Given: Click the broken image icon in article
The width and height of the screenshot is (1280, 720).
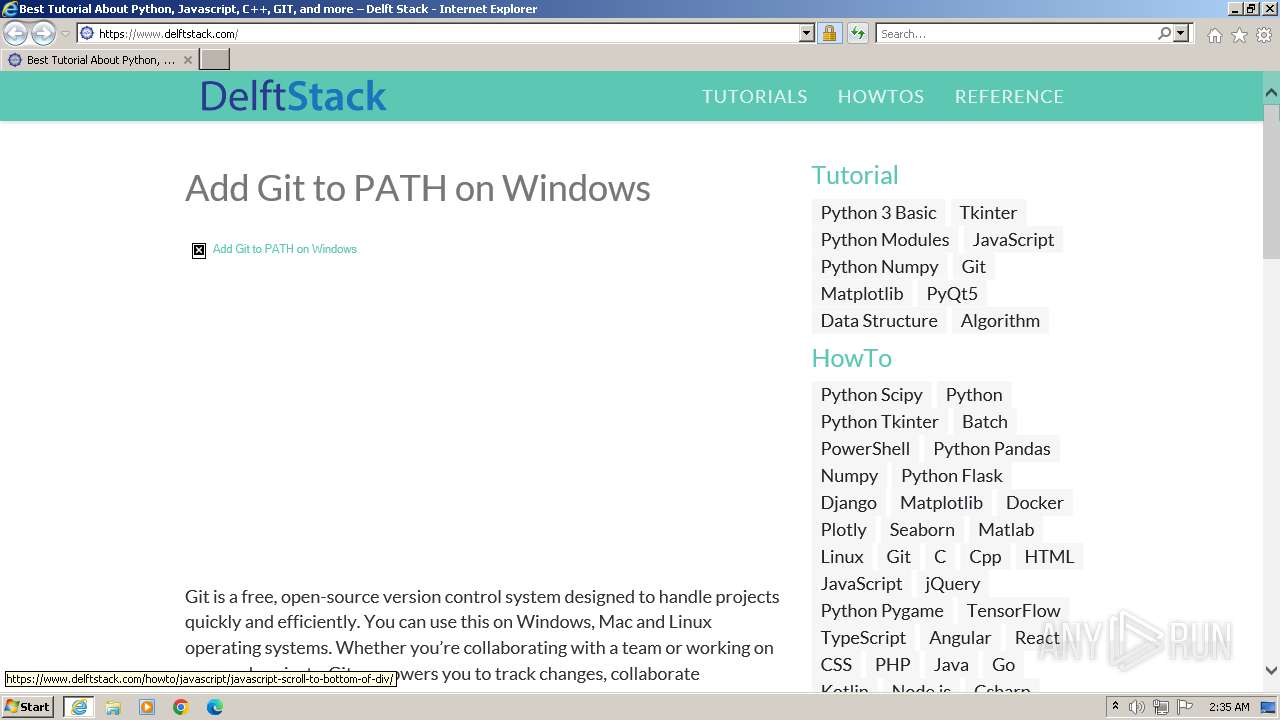Looking at the screenshot, I should pos(199,250).
